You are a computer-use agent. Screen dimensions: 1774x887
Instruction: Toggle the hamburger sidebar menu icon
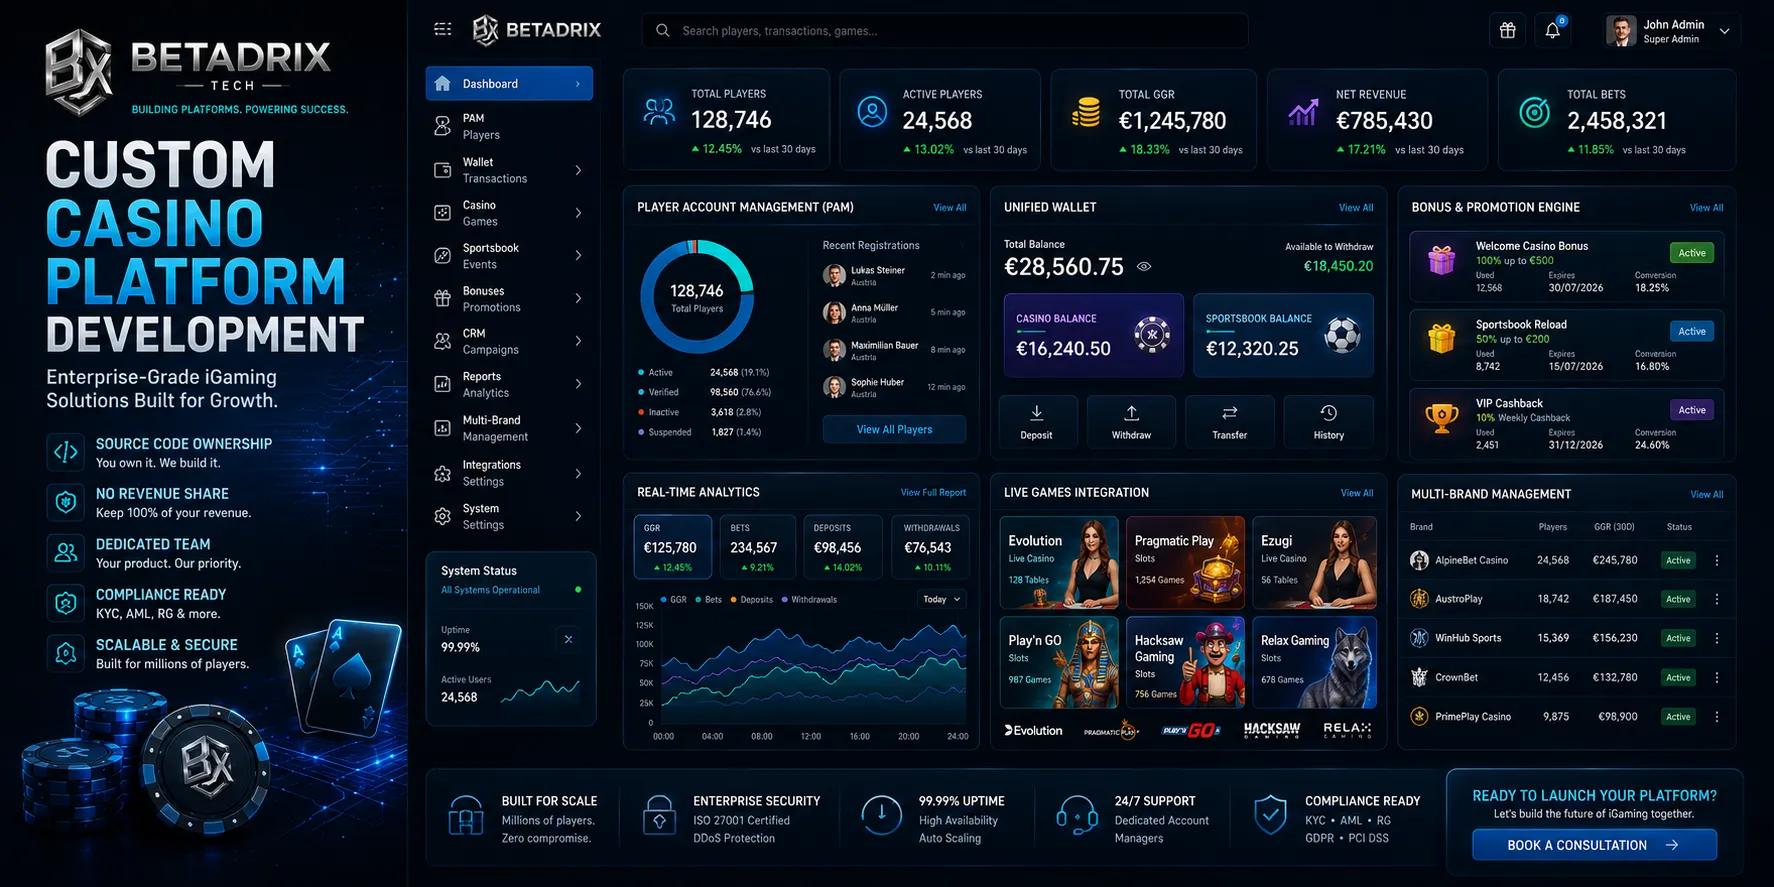coord(443,30)
